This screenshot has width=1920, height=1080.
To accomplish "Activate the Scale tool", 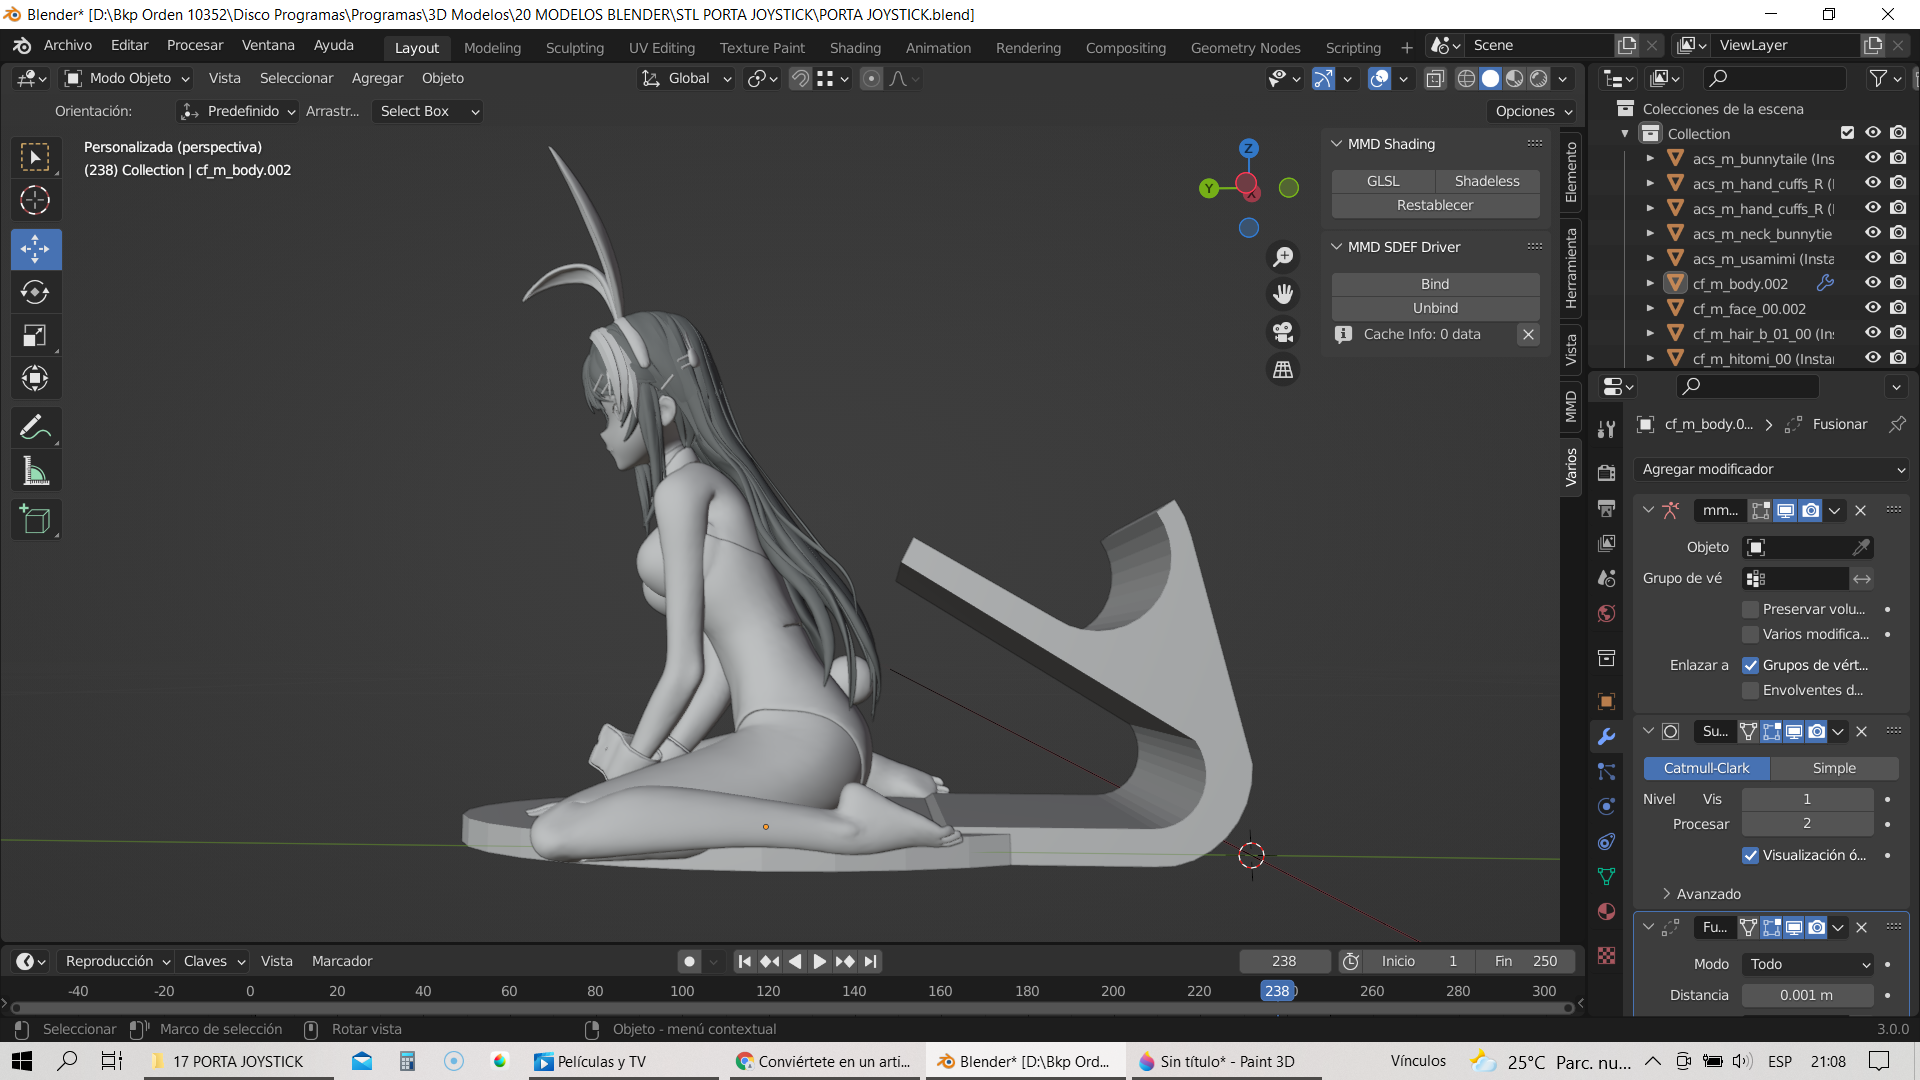I will [35, 335].
